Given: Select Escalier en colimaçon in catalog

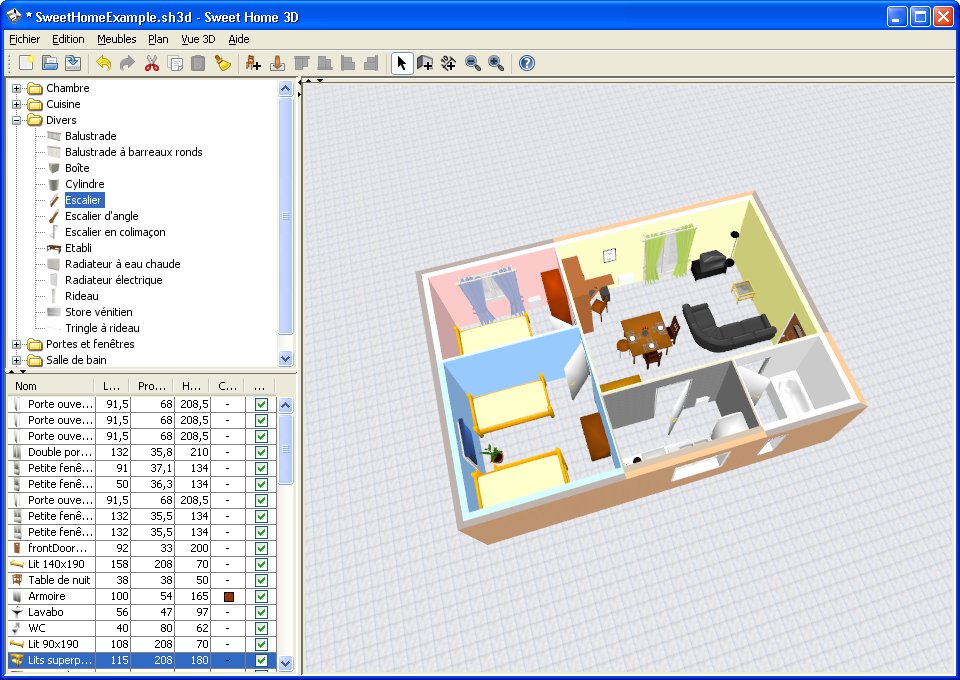Looking at the screenshot, I should pyautogui.click(x=115, y=232).
